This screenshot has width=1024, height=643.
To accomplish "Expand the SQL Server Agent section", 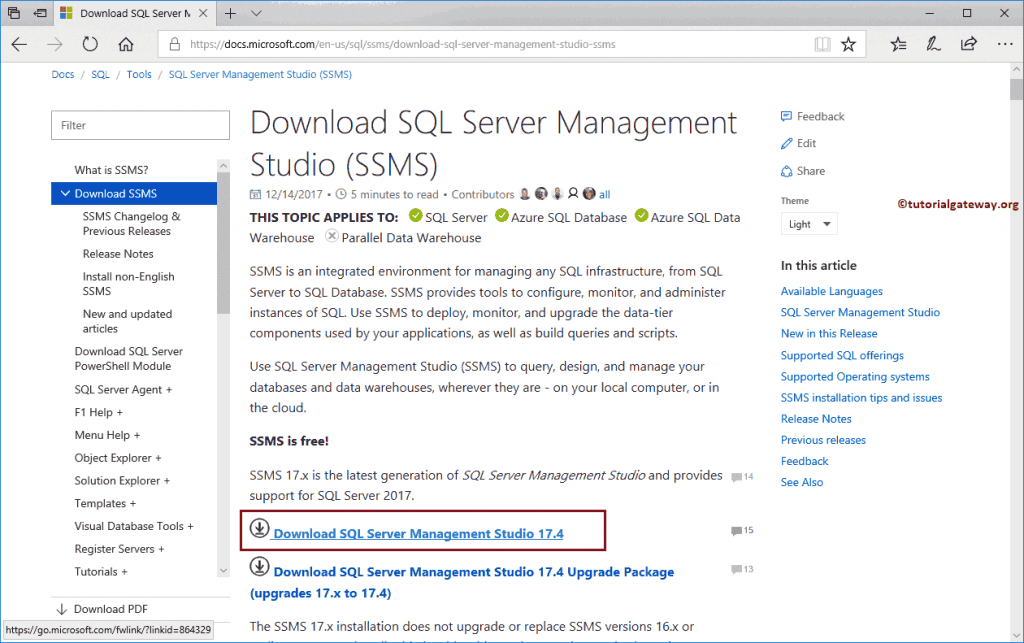I will pyautogui.click(x=124, y=389).
